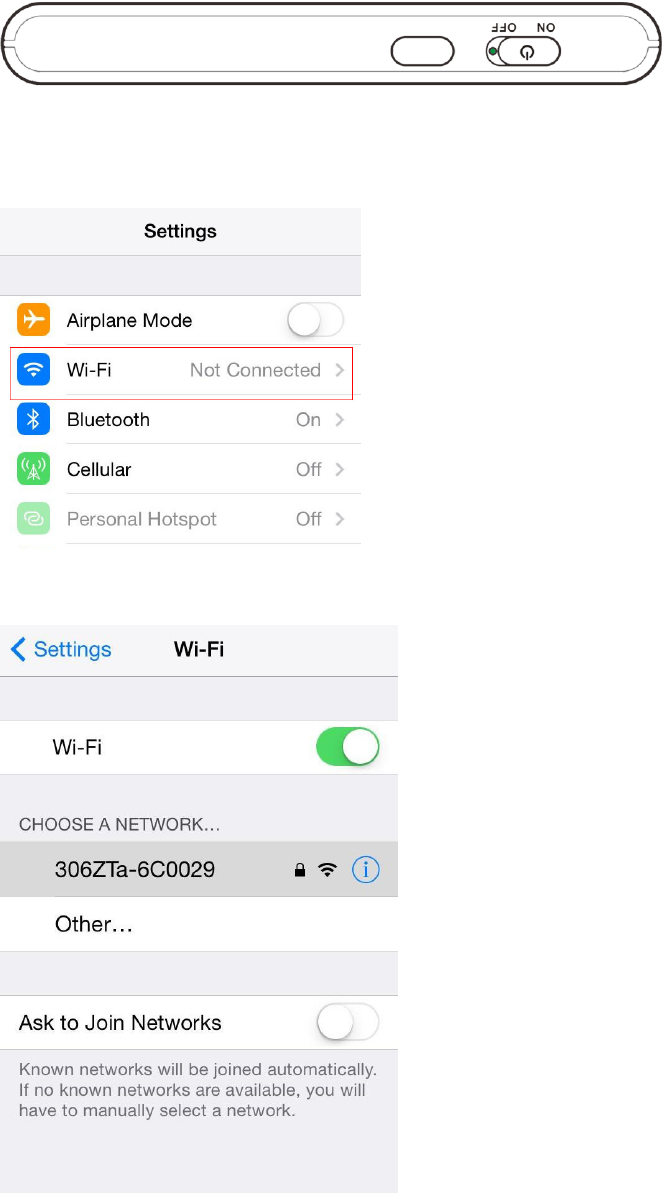Click the power symbol on device switch
This screenshot has height=1193, width=662.
527,52
